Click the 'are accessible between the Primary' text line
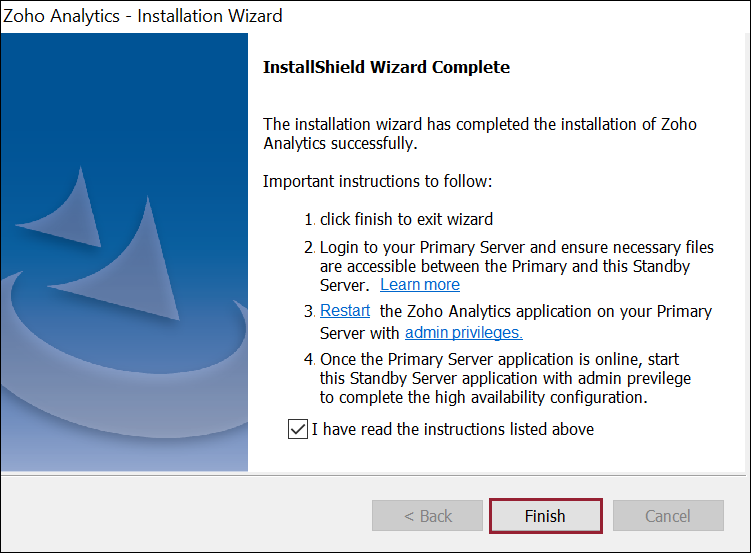Image resolution: width=751 pixels, height=553 pixels. pyautogui.click(x=518, y=267)
